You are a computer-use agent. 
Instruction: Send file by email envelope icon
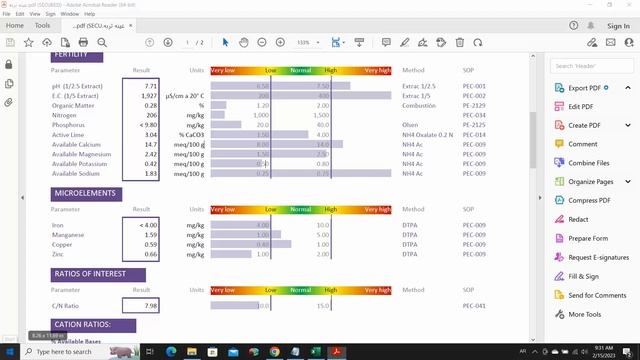click(611, 42)
